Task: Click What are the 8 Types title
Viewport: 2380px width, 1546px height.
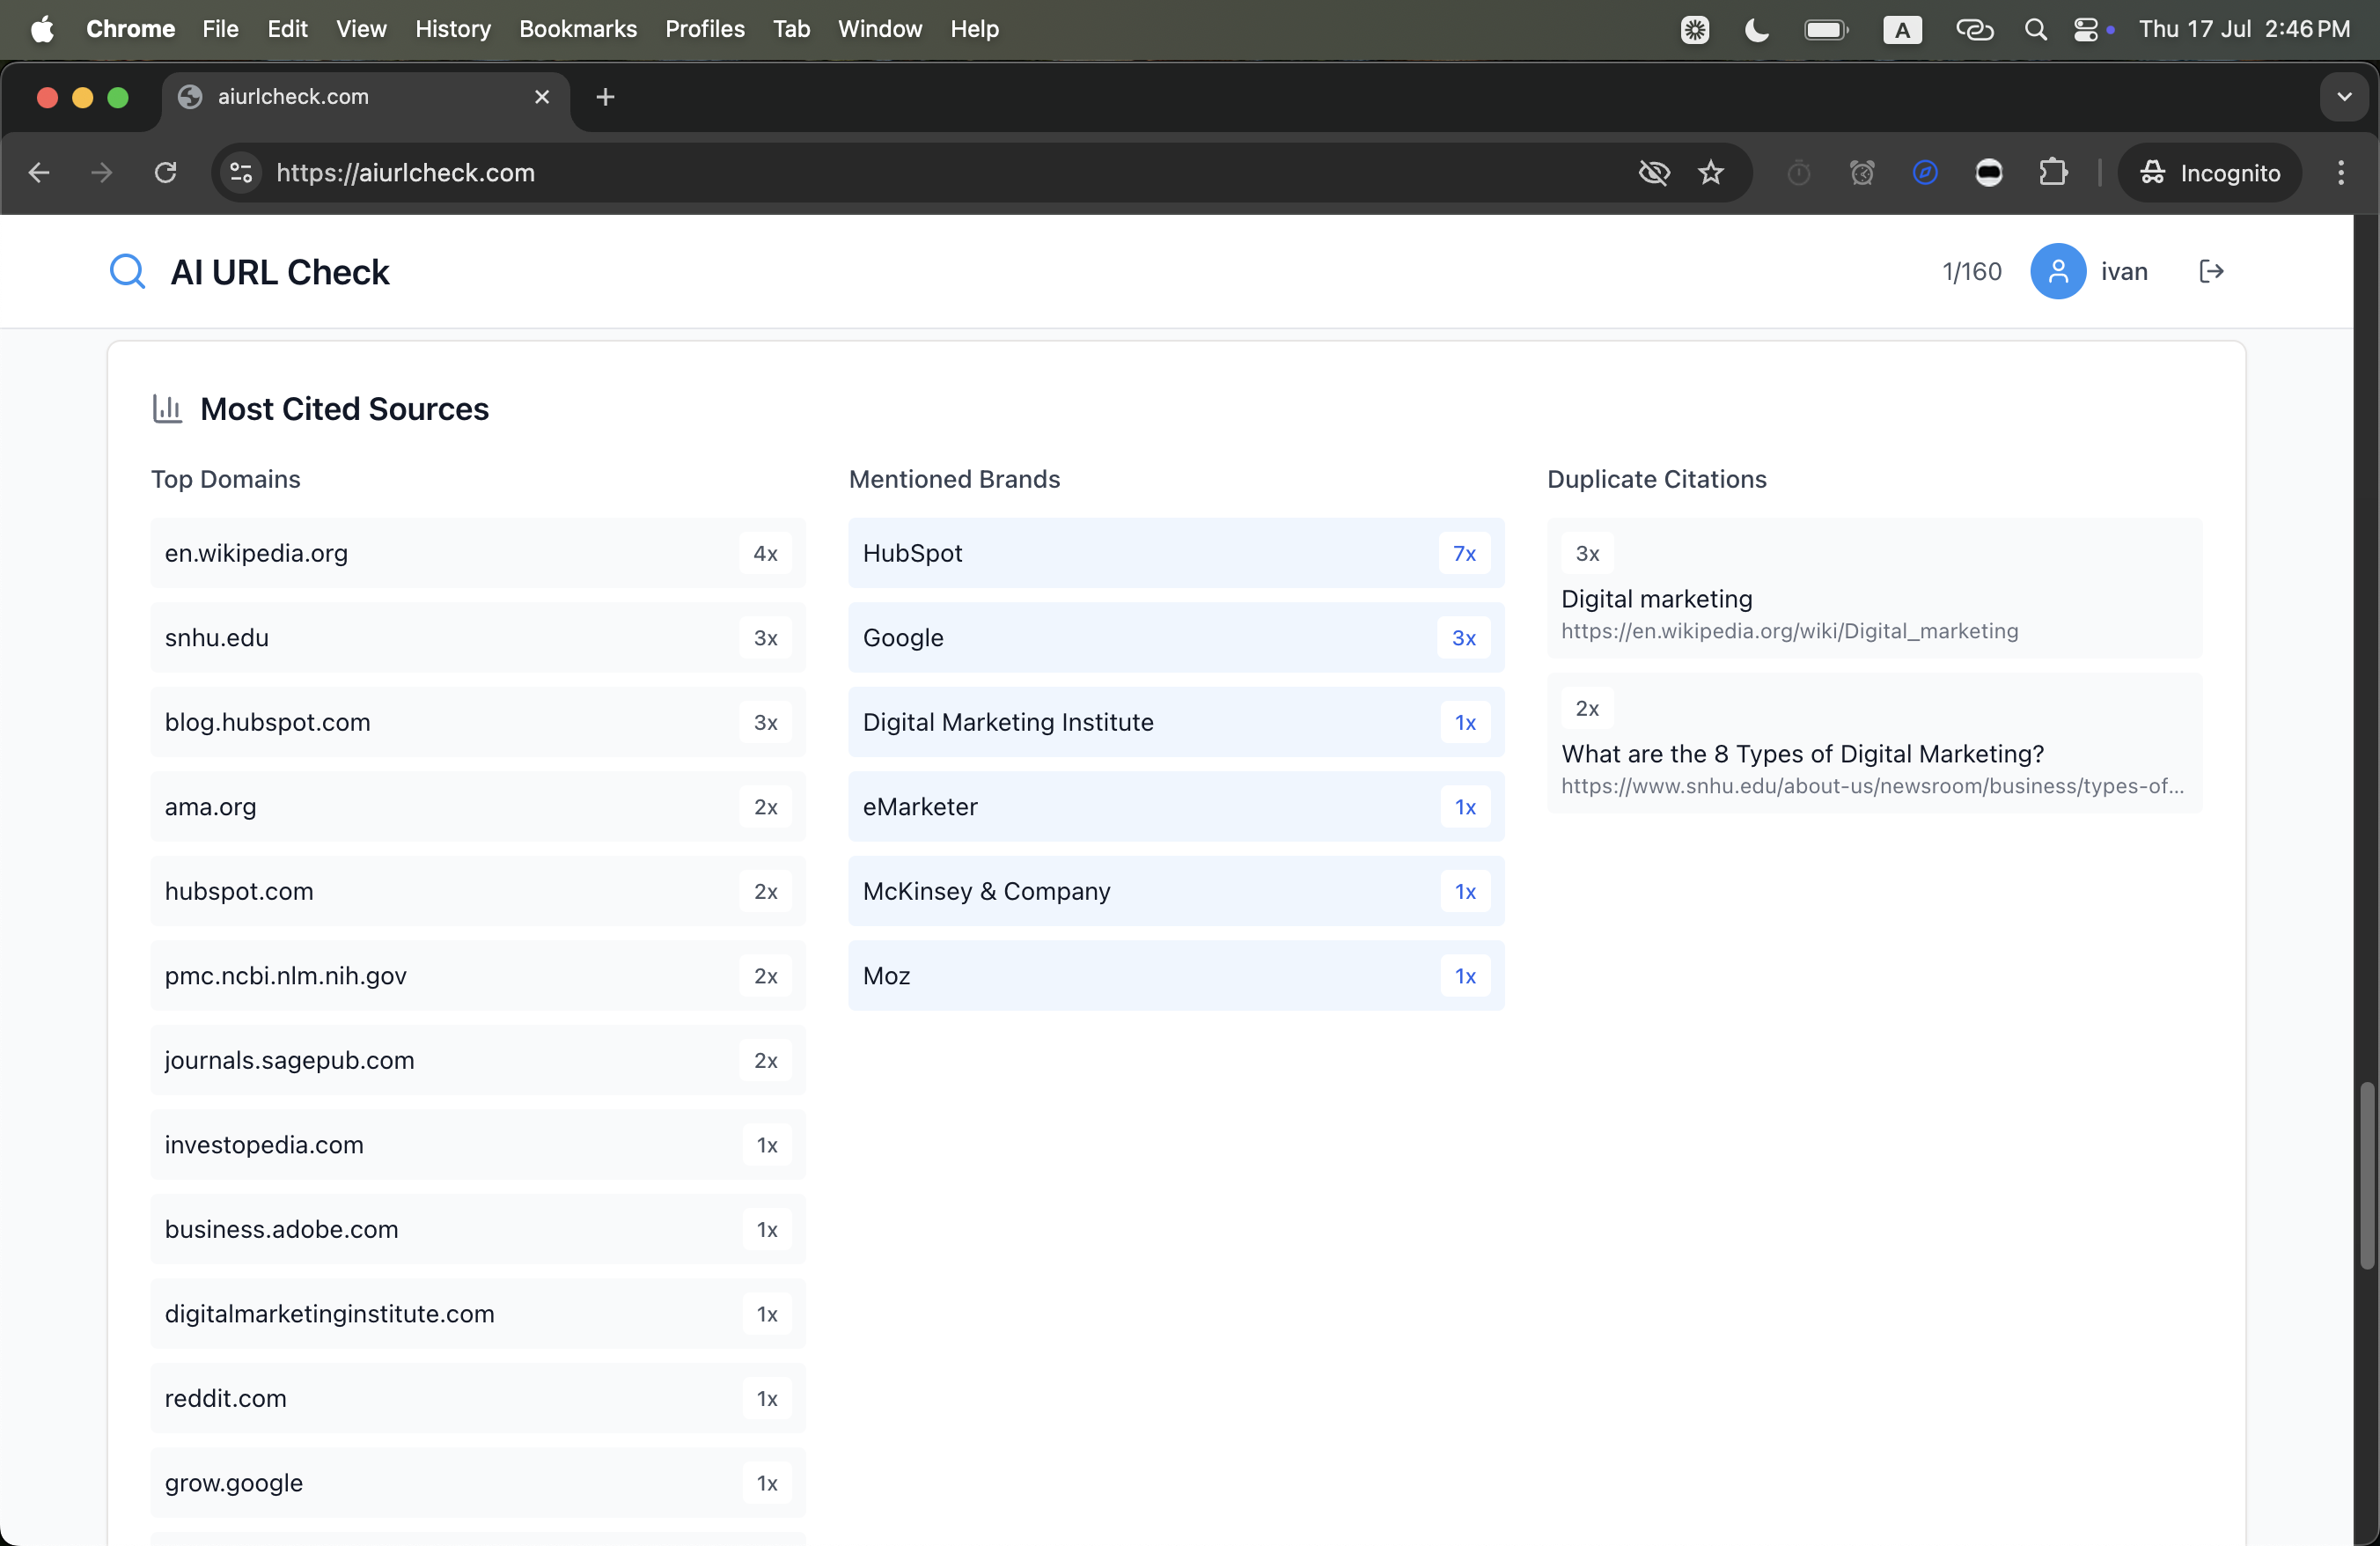Action: [1802, 753]
